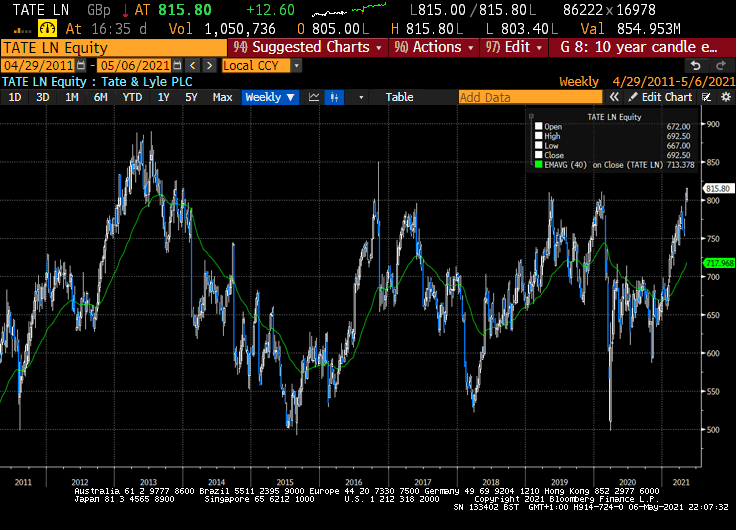Select the 5Y range tab
Screen dimensions: 736x530
click(191, 97)
